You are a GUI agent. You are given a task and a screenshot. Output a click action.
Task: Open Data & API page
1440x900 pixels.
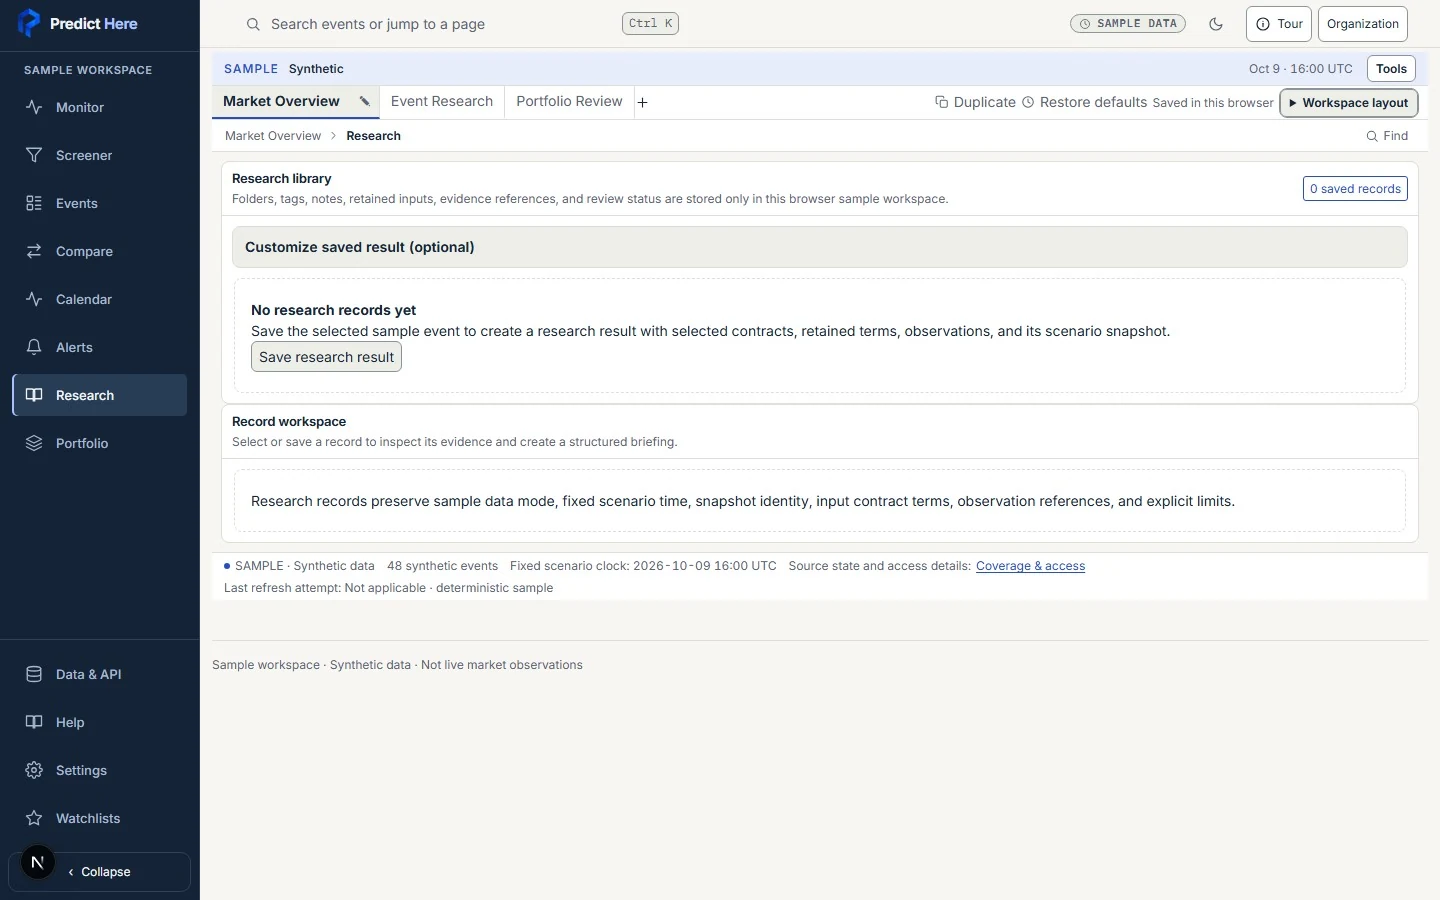coord(100,674)
